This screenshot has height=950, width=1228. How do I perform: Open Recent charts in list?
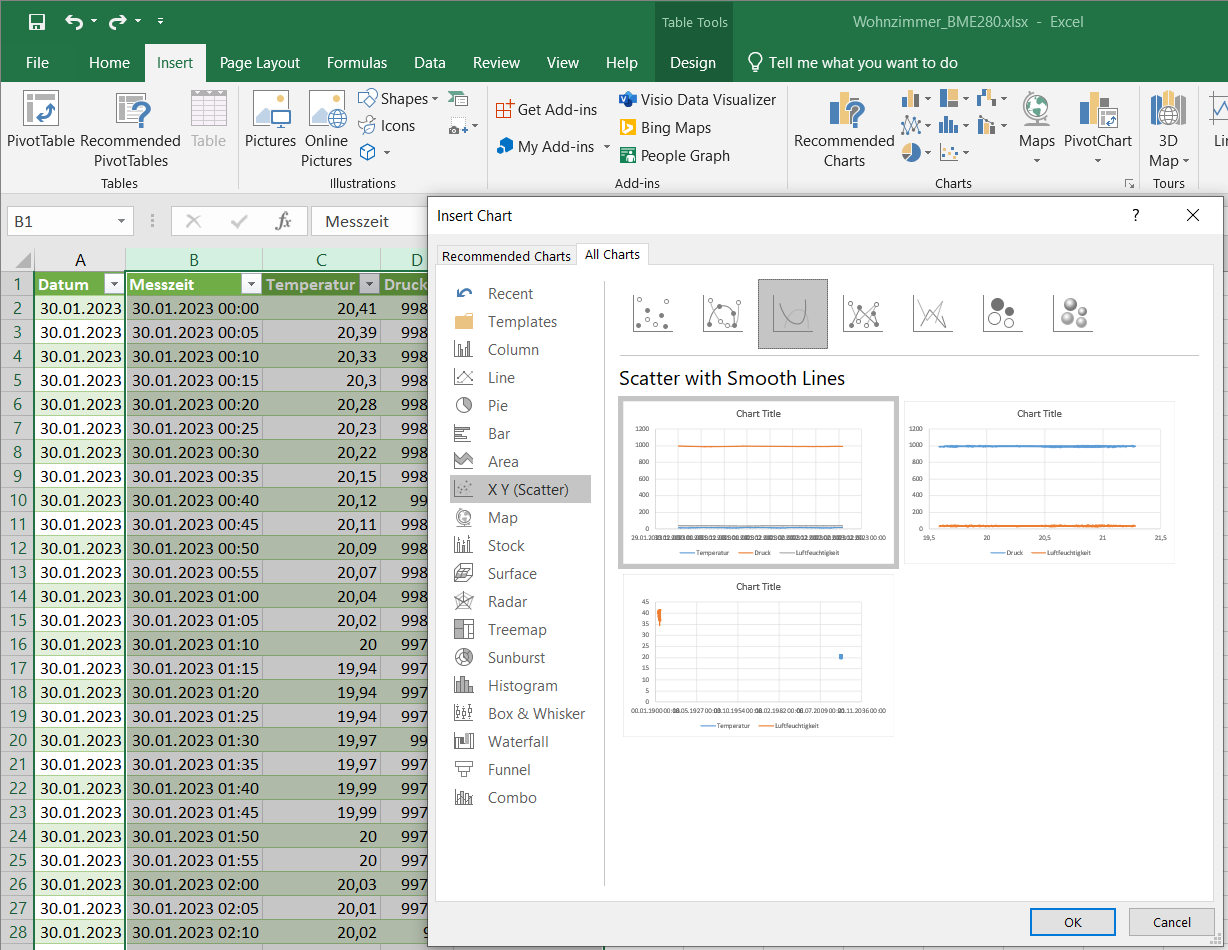click(520, 293)
